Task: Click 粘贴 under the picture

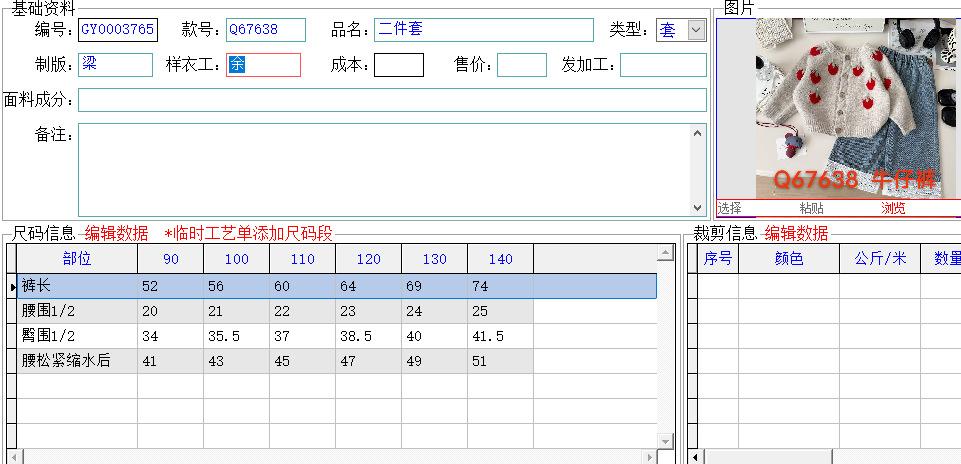Action: tap(811, 208)
